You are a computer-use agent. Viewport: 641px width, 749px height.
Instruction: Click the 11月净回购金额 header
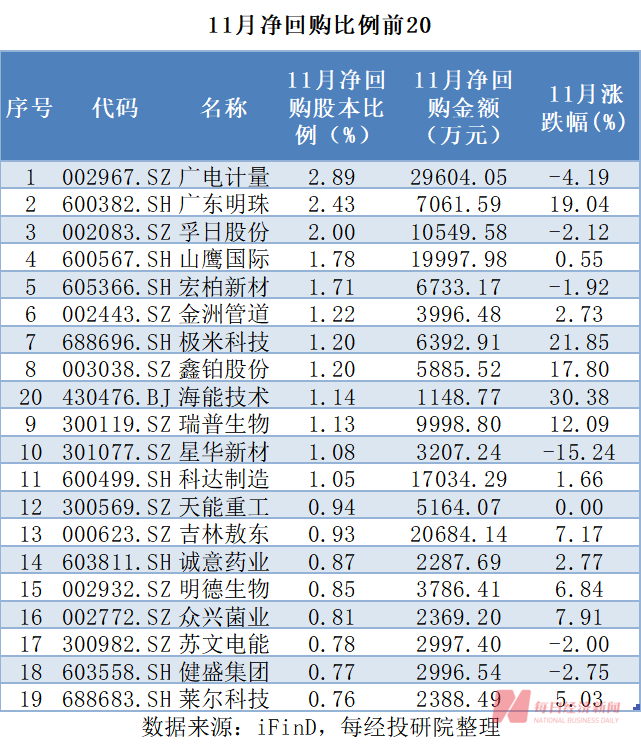click(x=463, y=107)
